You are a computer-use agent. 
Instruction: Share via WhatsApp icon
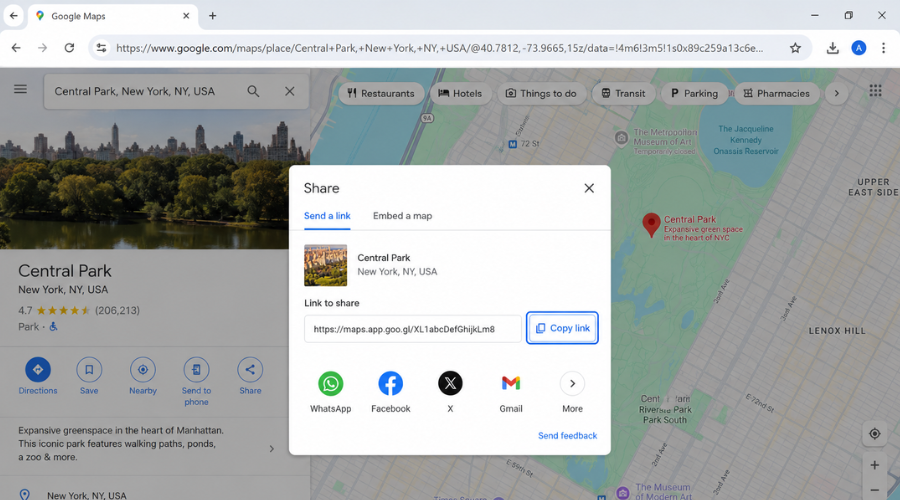[x=331, y=383]
